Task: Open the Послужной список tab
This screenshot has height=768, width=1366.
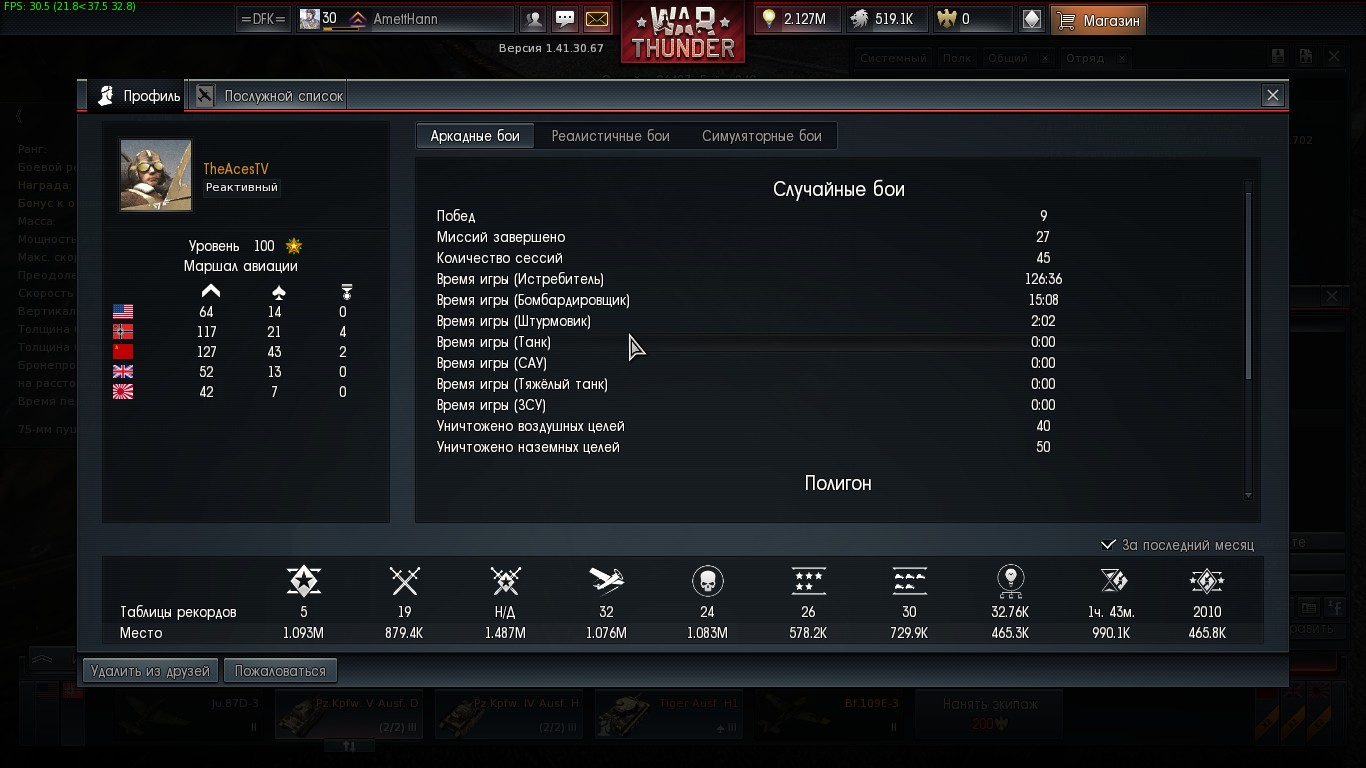Action: tap(270, 96)
